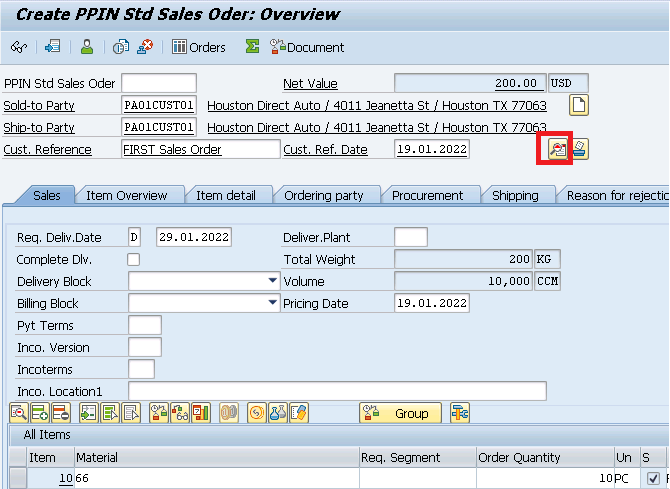This screenshot has height=489, width=670.
Task: Click the document with blue arrow icon
Action: (x=53, y=46)
